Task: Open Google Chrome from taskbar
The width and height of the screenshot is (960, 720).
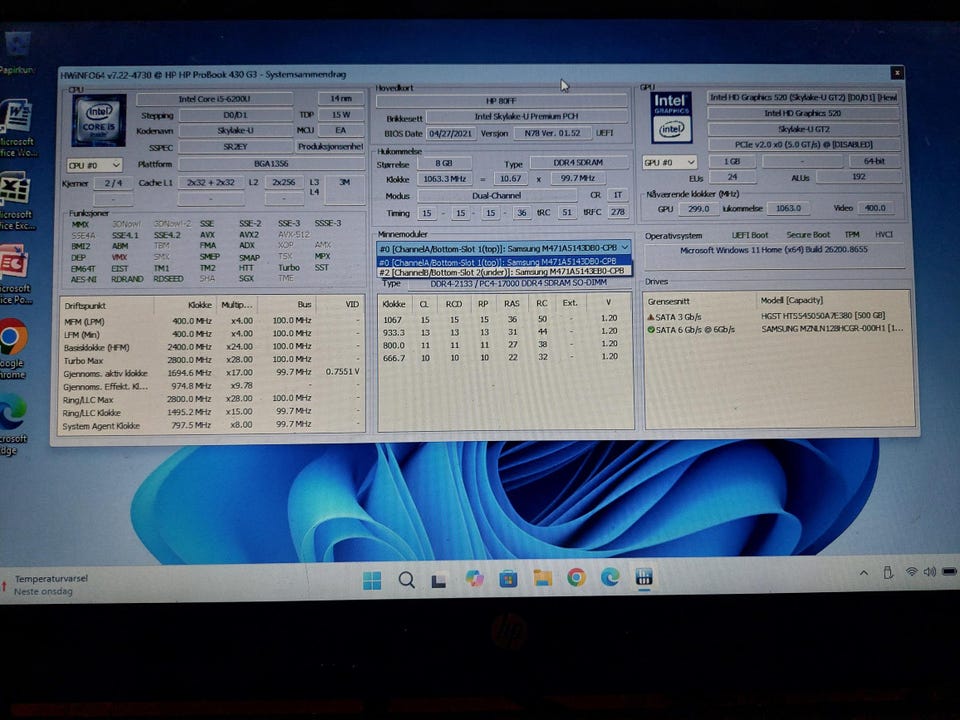Action: (x=576, y=577)
